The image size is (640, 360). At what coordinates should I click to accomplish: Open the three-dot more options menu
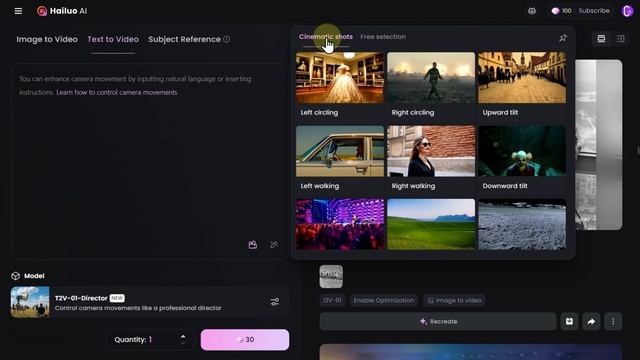(x=613, y=322)
